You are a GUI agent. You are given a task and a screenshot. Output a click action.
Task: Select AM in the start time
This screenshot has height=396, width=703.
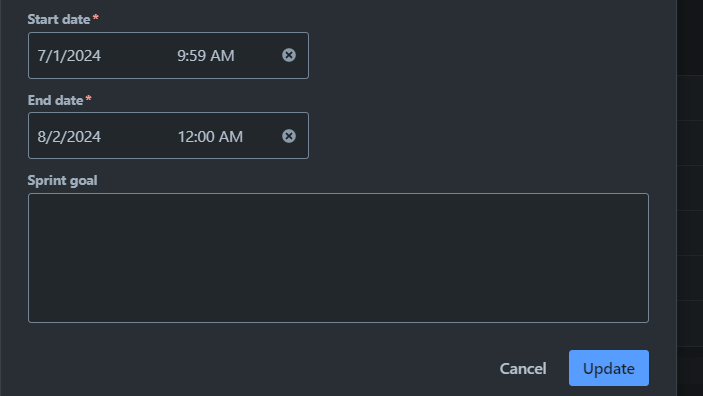222,56
